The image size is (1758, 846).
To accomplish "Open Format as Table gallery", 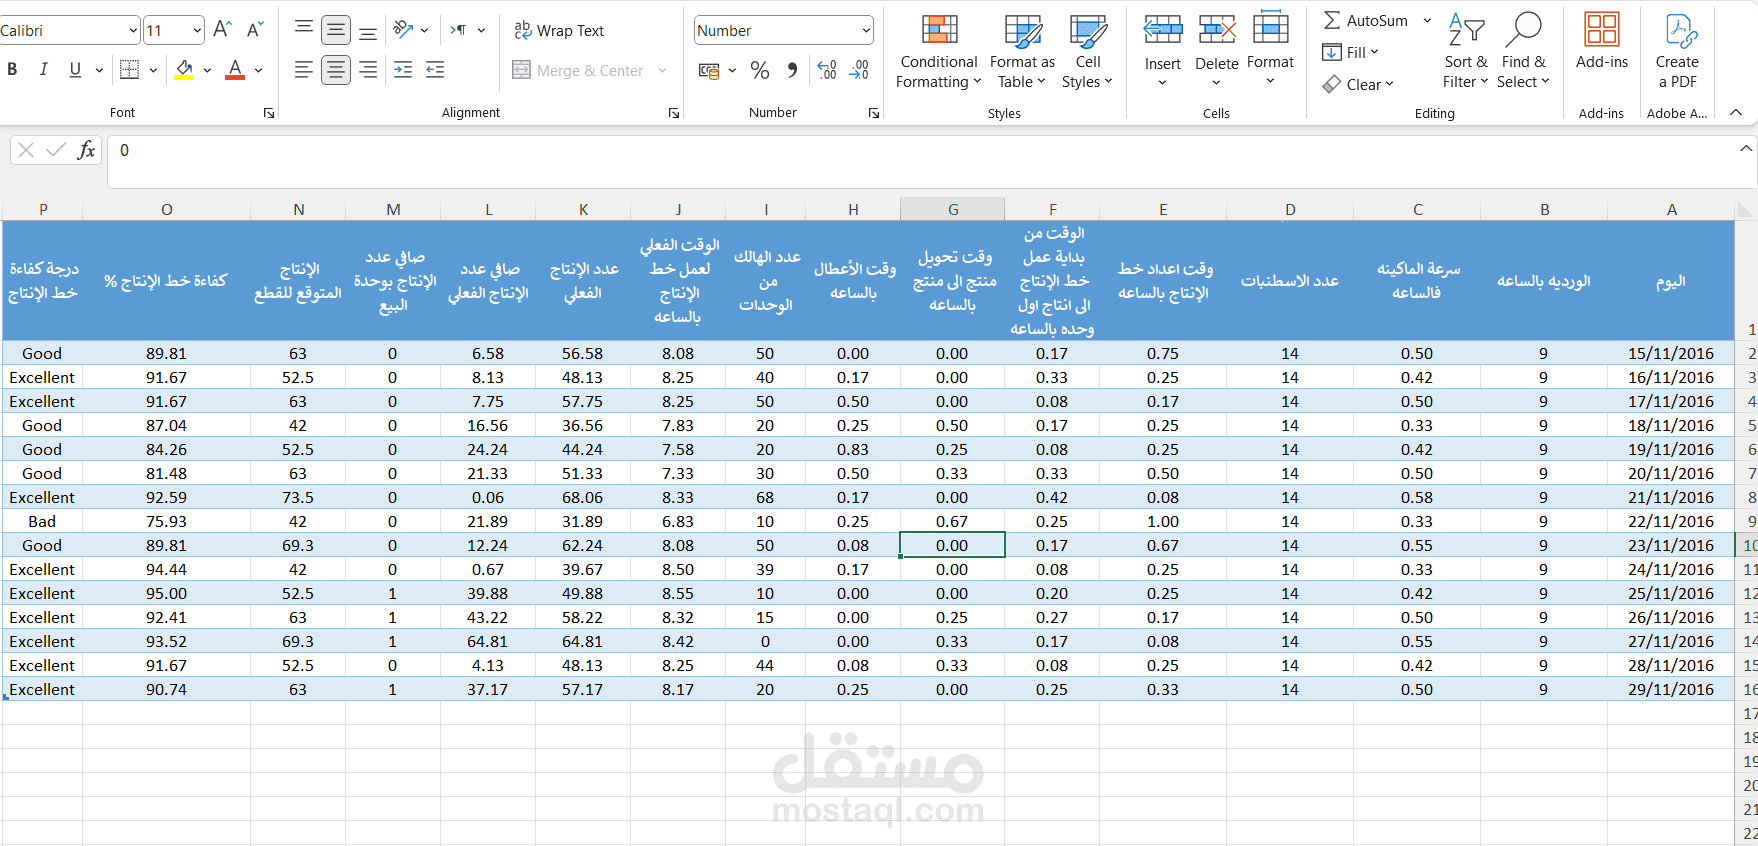I will point(1022,52).
